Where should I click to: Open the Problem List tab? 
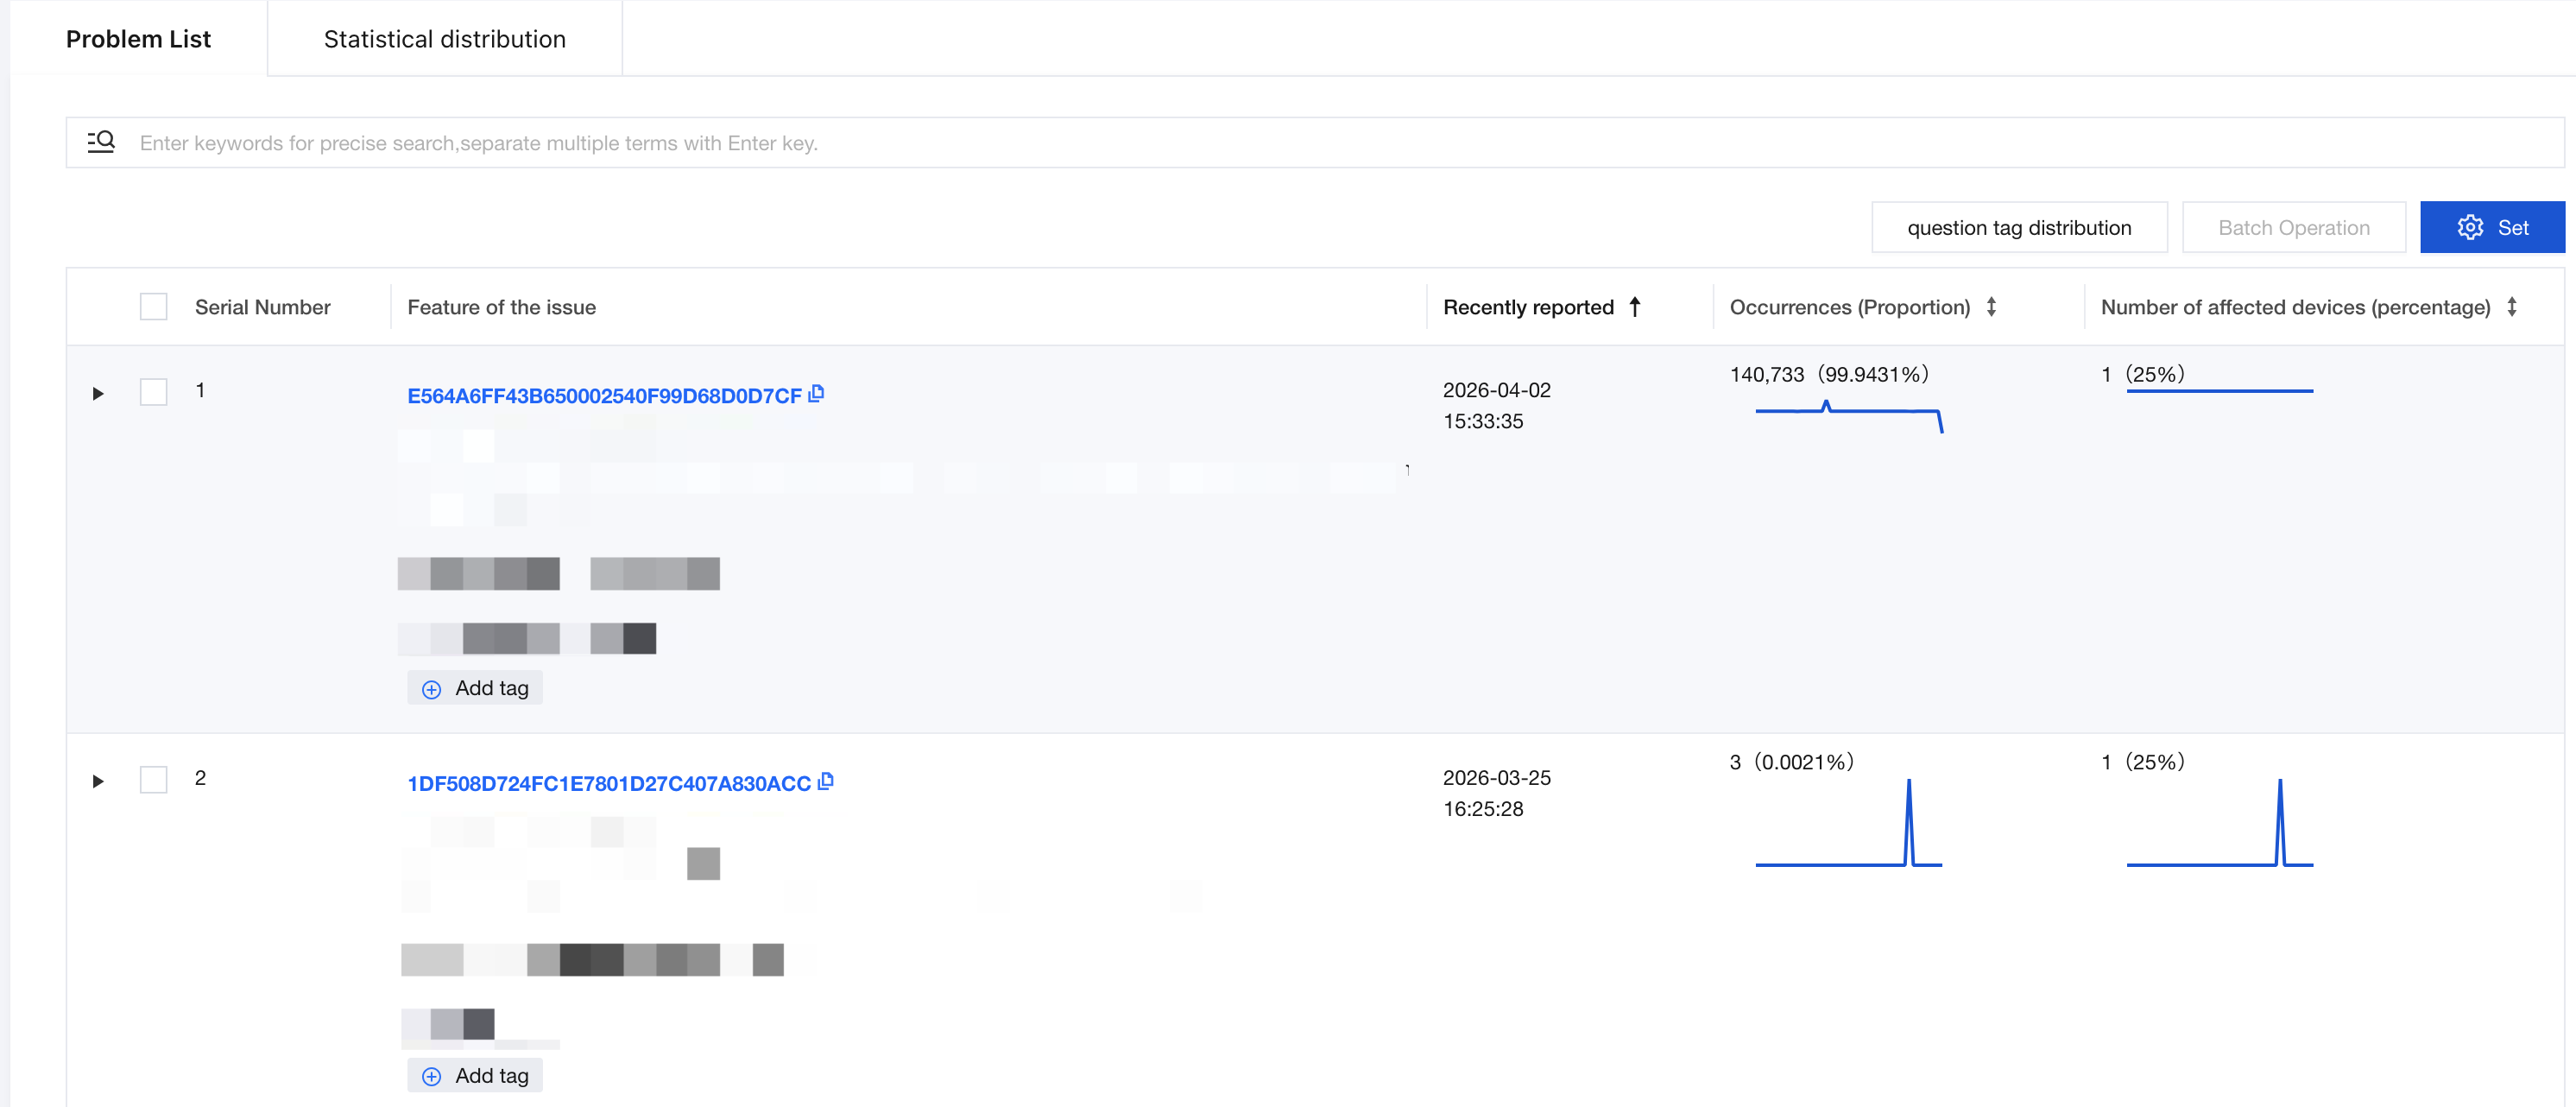pos(138,39)
